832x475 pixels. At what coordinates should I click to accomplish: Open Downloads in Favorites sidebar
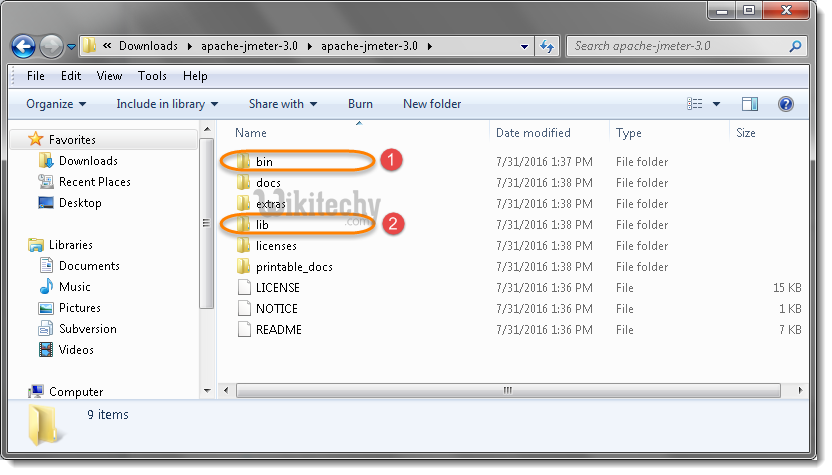pos(88,161)
